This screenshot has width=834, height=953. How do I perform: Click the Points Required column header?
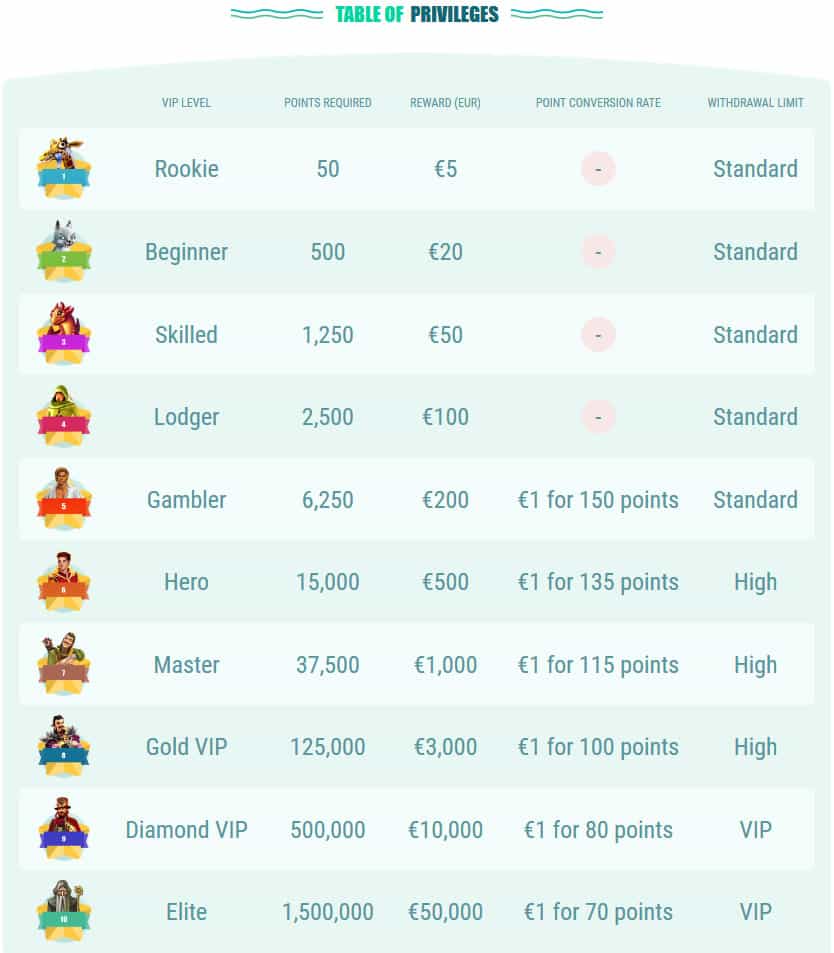tap(328, 103)
